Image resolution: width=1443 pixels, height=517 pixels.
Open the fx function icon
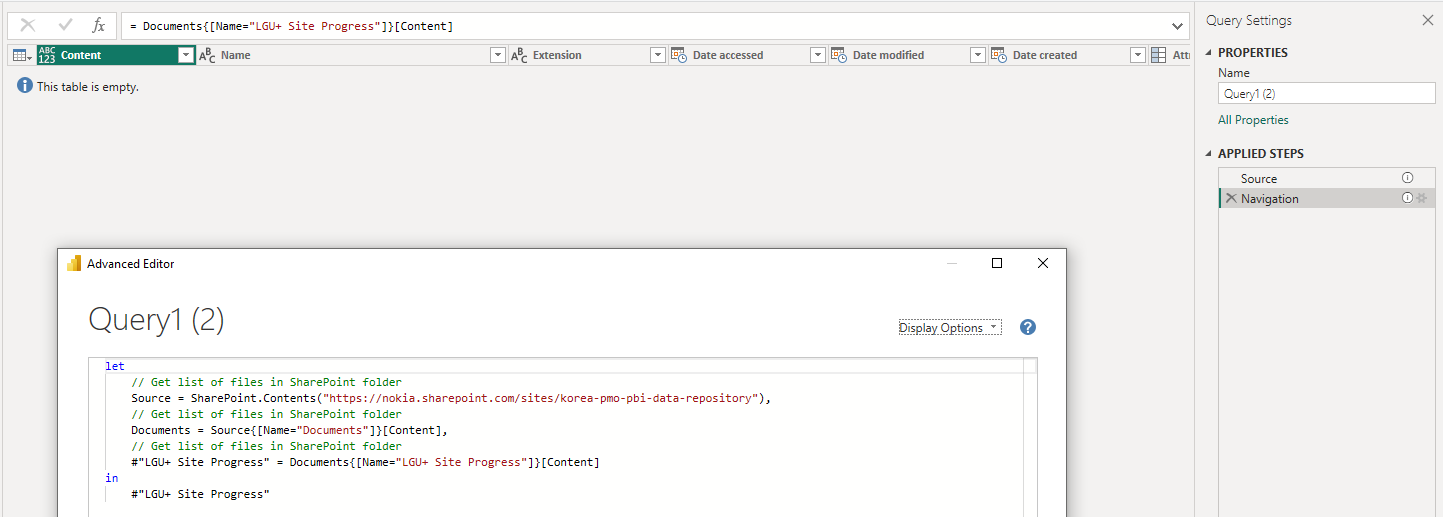coord(98,25)
